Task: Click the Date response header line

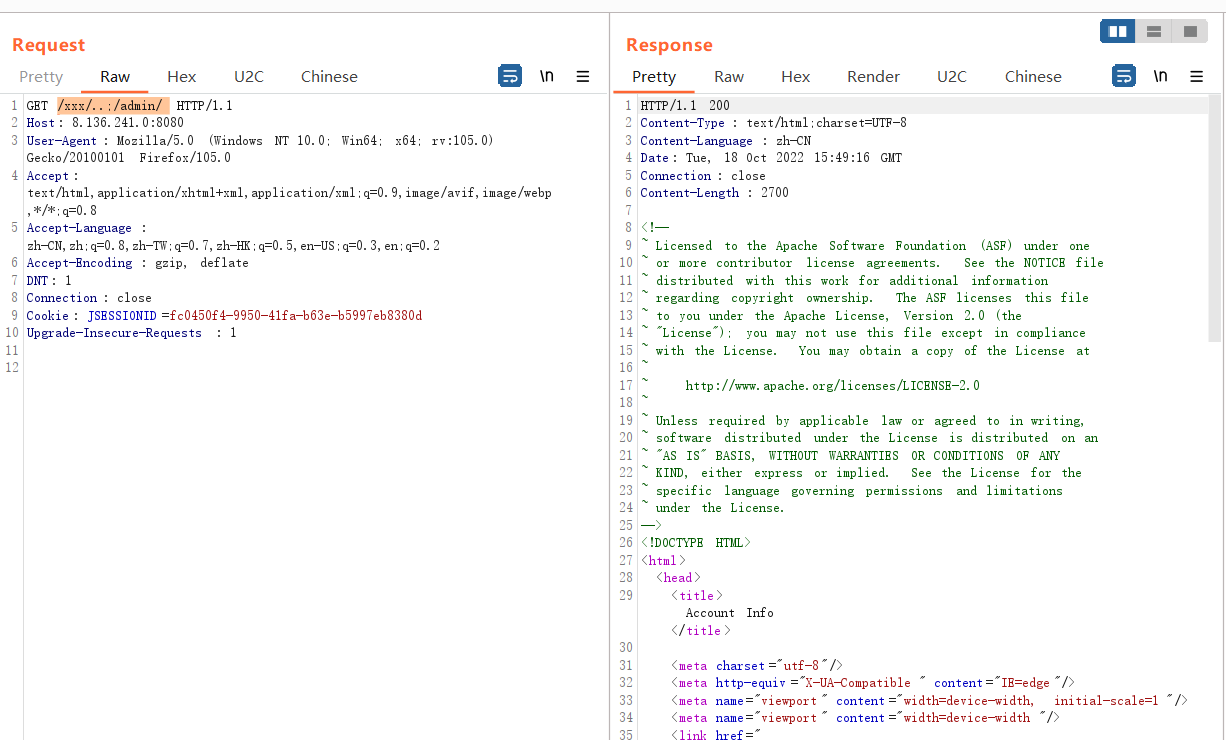Action: 771,158
